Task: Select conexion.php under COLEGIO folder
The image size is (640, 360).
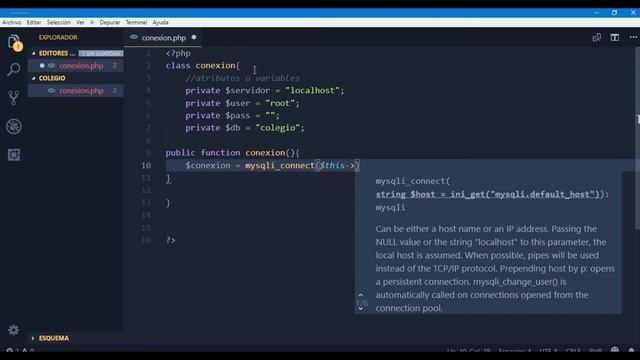Action: pos(76,91)
